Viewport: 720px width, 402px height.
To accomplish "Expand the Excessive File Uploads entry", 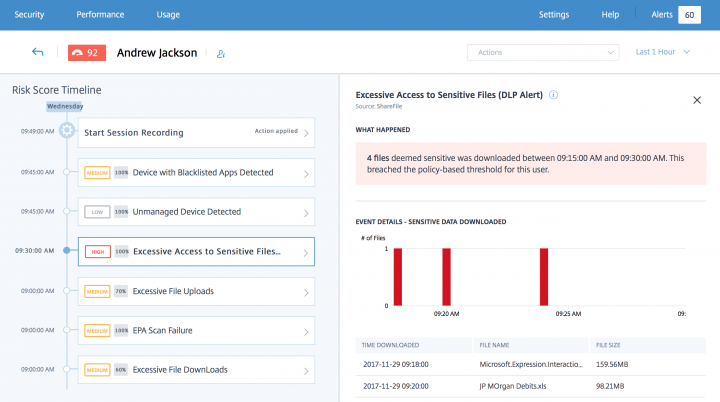I will point(306,291).
